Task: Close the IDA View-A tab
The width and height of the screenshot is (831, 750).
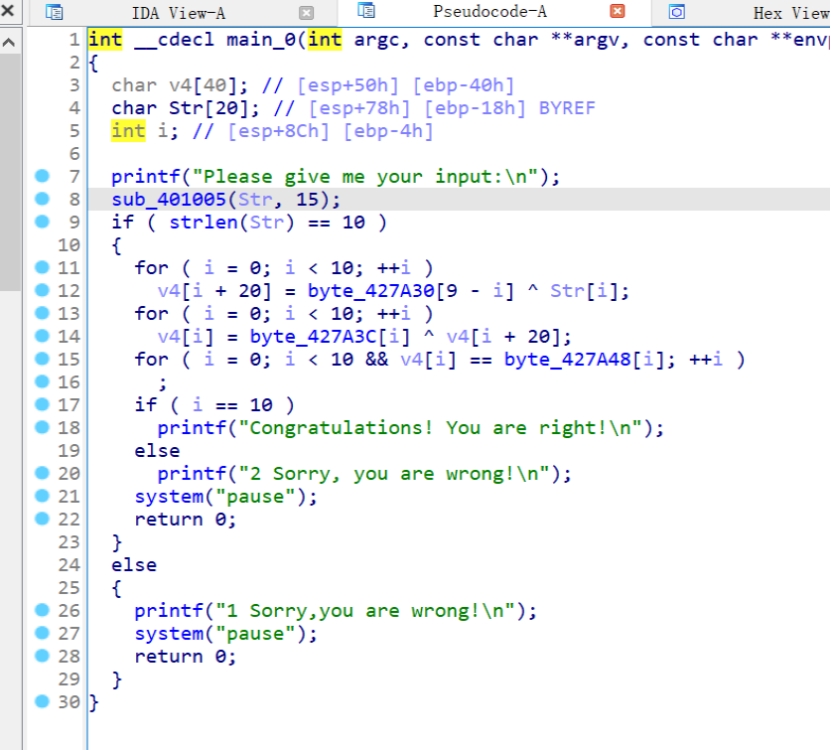Action: pos(306,13)
